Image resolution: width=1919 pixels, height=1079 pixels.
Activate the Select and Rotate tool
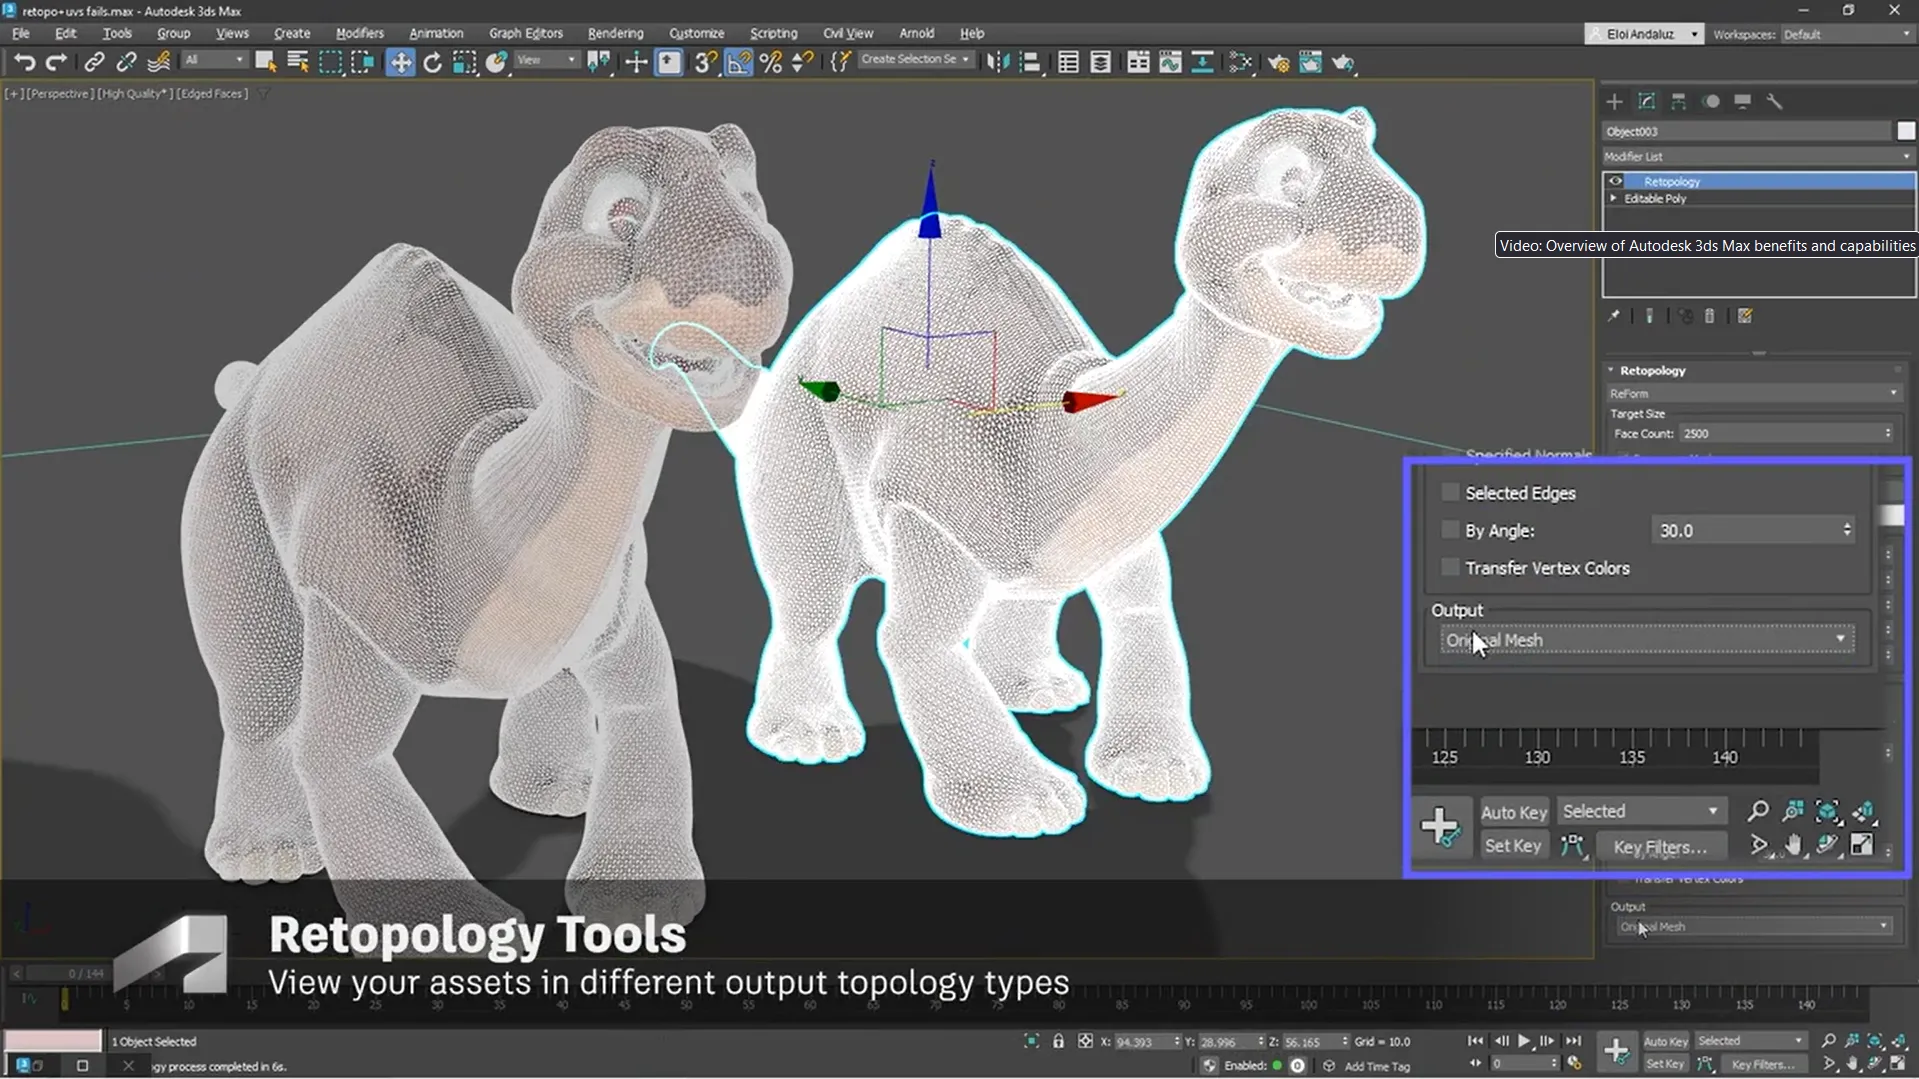[431, 61]
